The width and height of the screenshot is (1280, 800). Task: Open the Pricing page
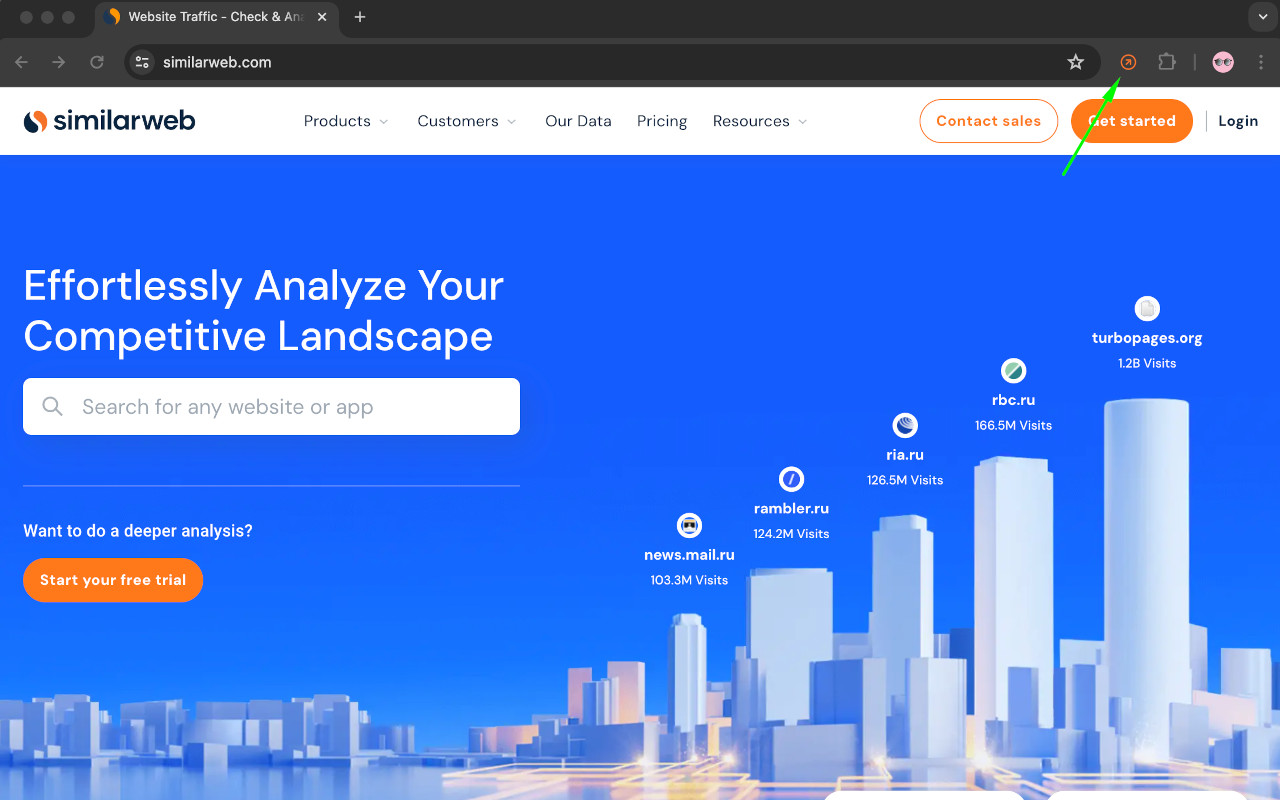(x=662, y=121)
